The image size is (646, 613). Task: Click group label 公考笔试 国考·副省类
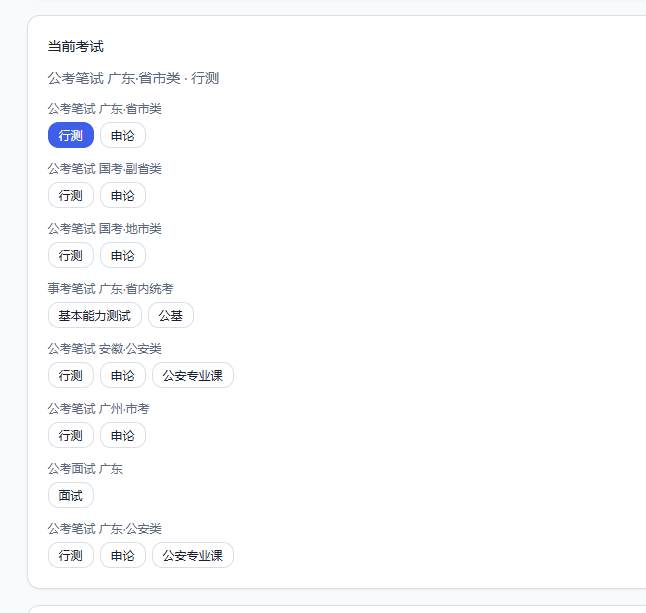[105, 169]
